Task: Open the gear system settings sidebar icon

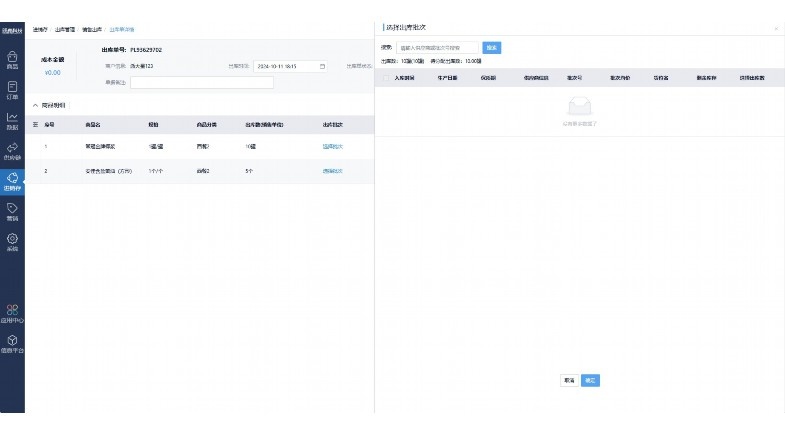Action: tap(12, 242)
